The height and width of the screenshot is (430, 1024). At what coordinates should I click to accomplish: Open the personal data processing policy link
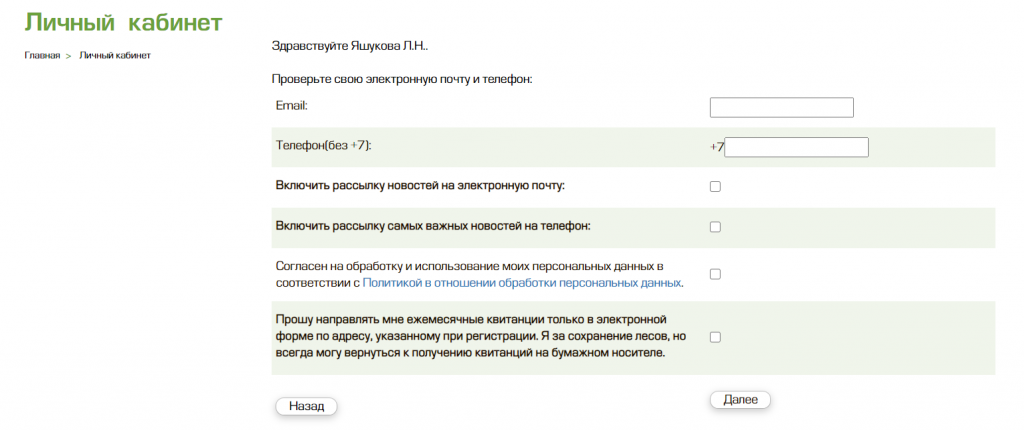tap(522, 283)
